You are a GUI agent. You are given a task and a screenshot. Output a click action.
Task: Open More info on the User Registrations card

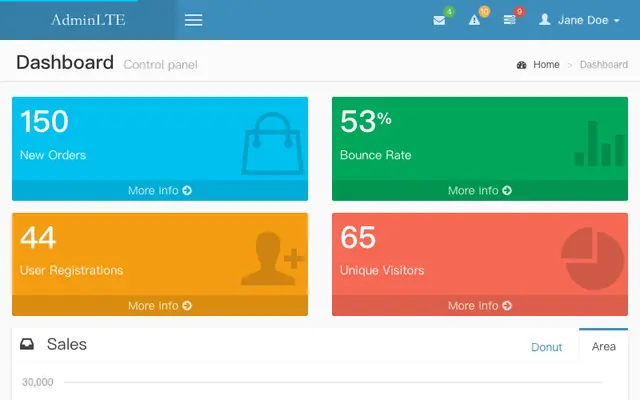coord(160,305)
